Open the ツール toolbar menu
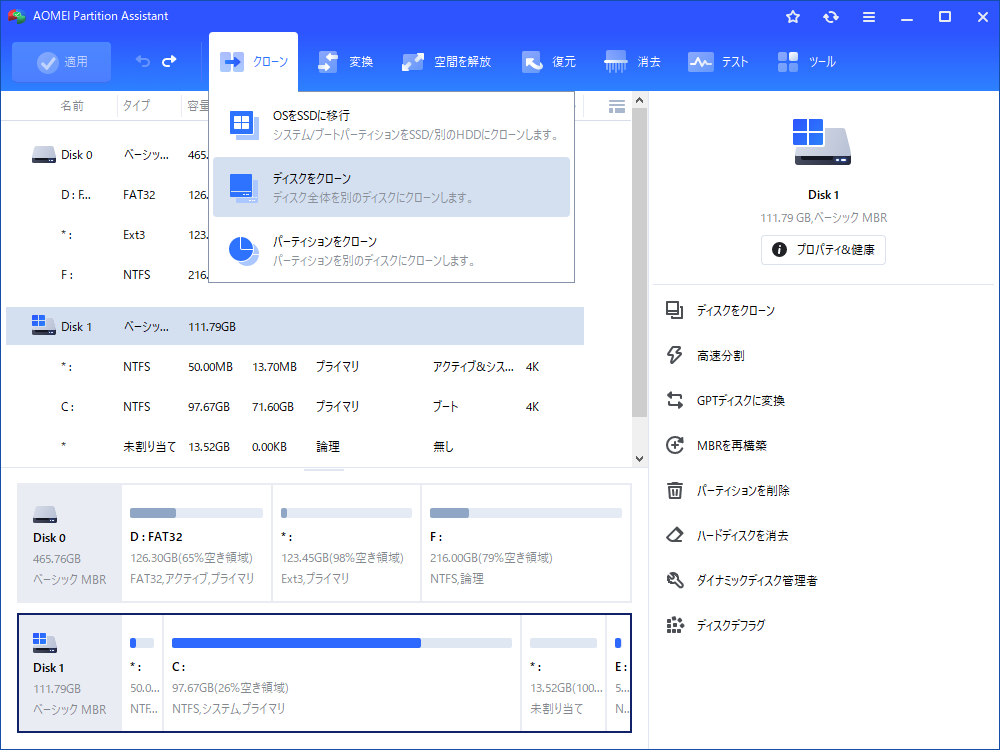This screenshot has height=750, width=1000. [x=806, y=62]
